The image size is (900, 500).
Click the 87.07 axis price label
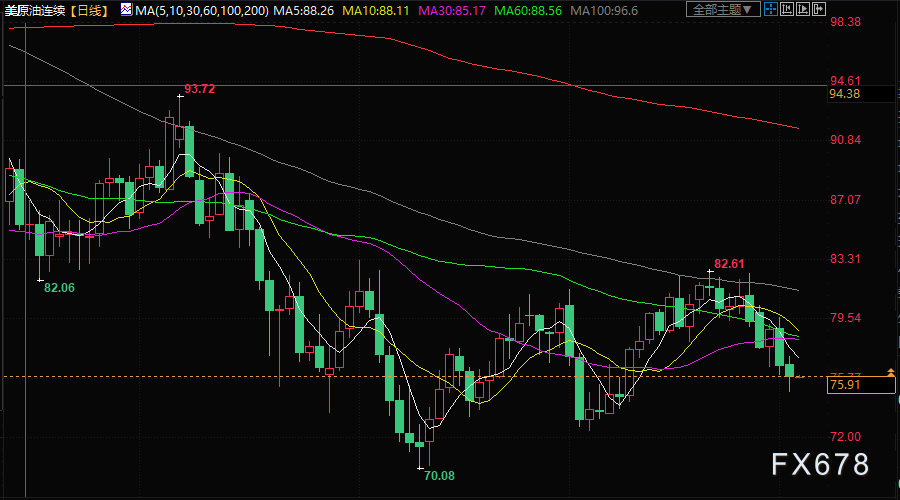[845, 200]
